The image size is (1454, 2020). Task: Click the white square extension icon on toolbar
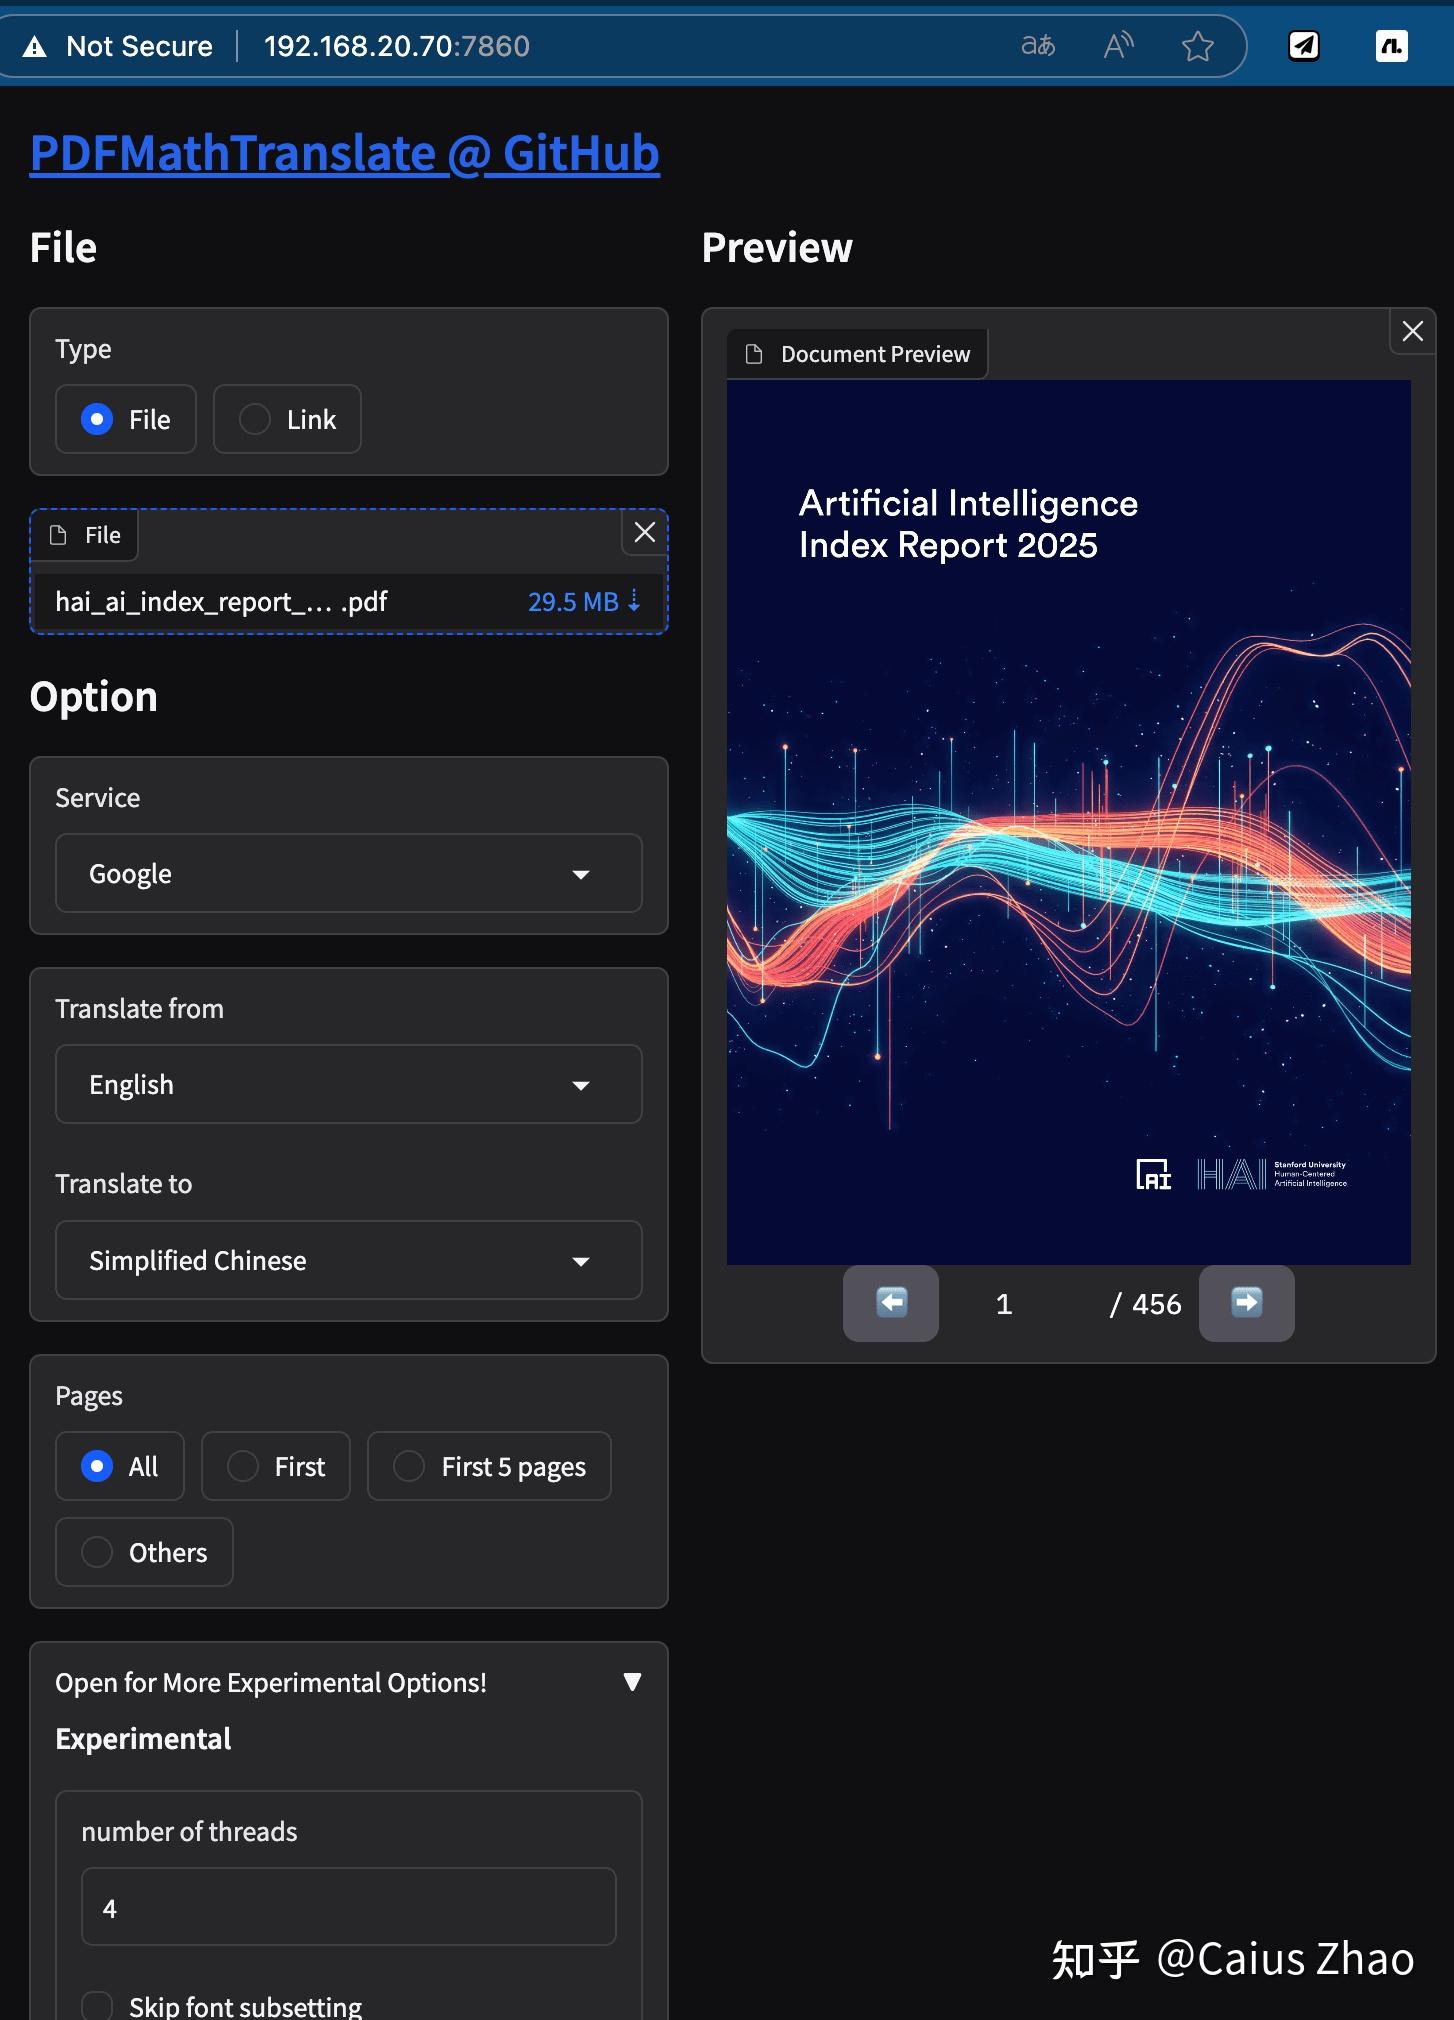[1392, 46]
